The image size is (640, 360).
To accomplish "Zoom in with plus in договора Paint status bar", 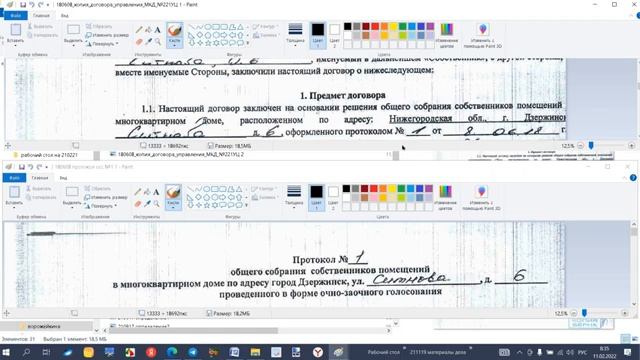I will [x=631, y=145].
